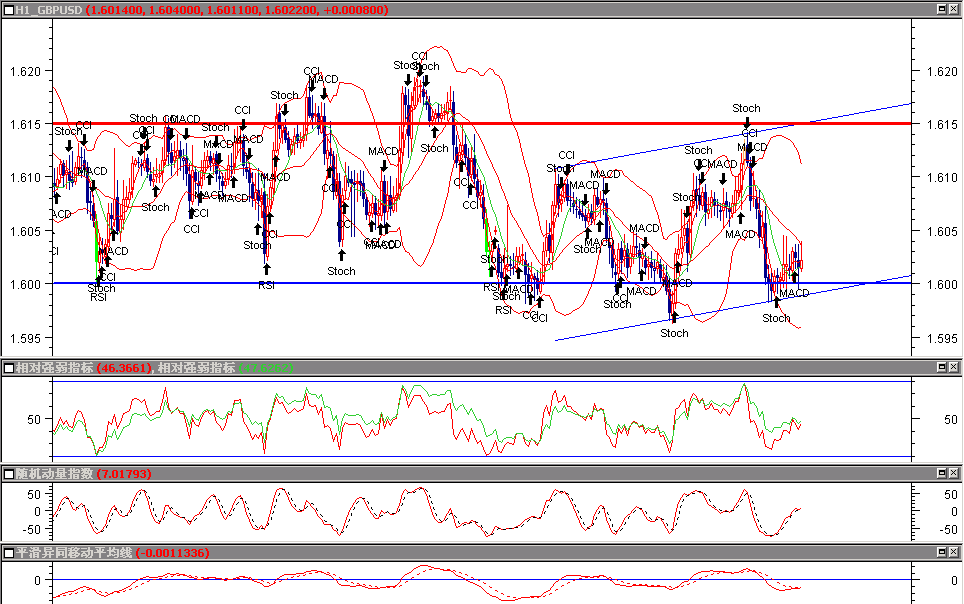Image resolution: width=964 pixels, height=604 pixels.
Task: Click the green RSI value 47.6262
Action: pyautogui.click(x=266, y=368)
